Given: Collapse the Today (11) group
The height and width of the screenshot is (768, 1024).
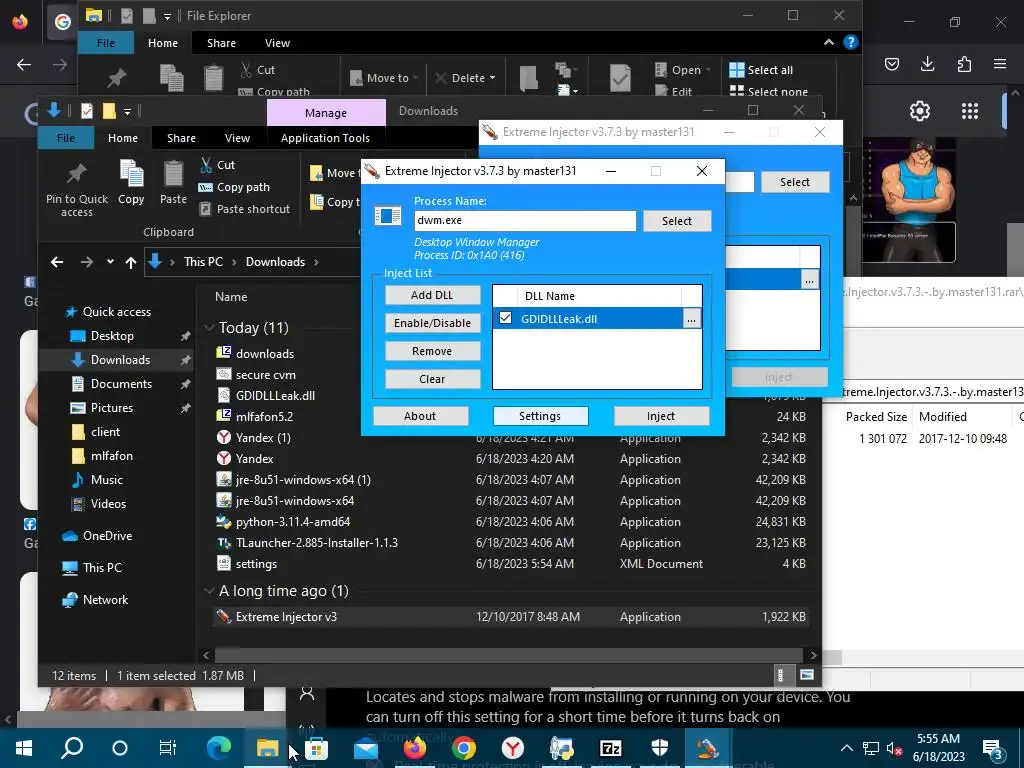Looking at the screenshot, I should (210, 327).
